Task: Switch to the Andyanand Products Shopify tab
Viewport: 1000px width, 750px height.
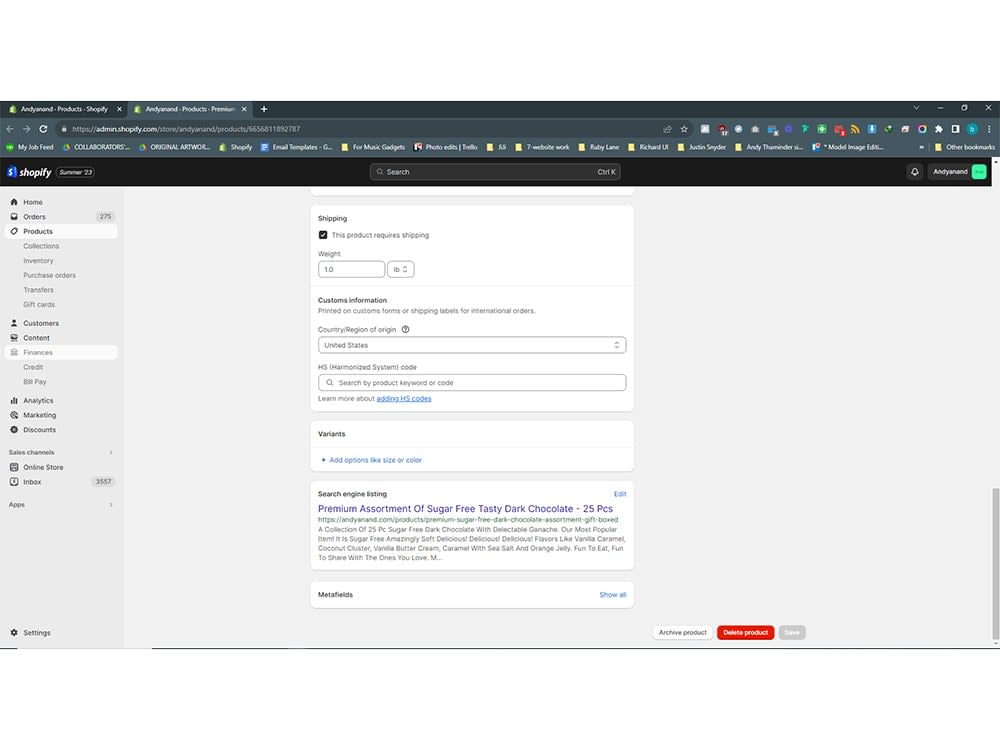Action: (64, 109)
